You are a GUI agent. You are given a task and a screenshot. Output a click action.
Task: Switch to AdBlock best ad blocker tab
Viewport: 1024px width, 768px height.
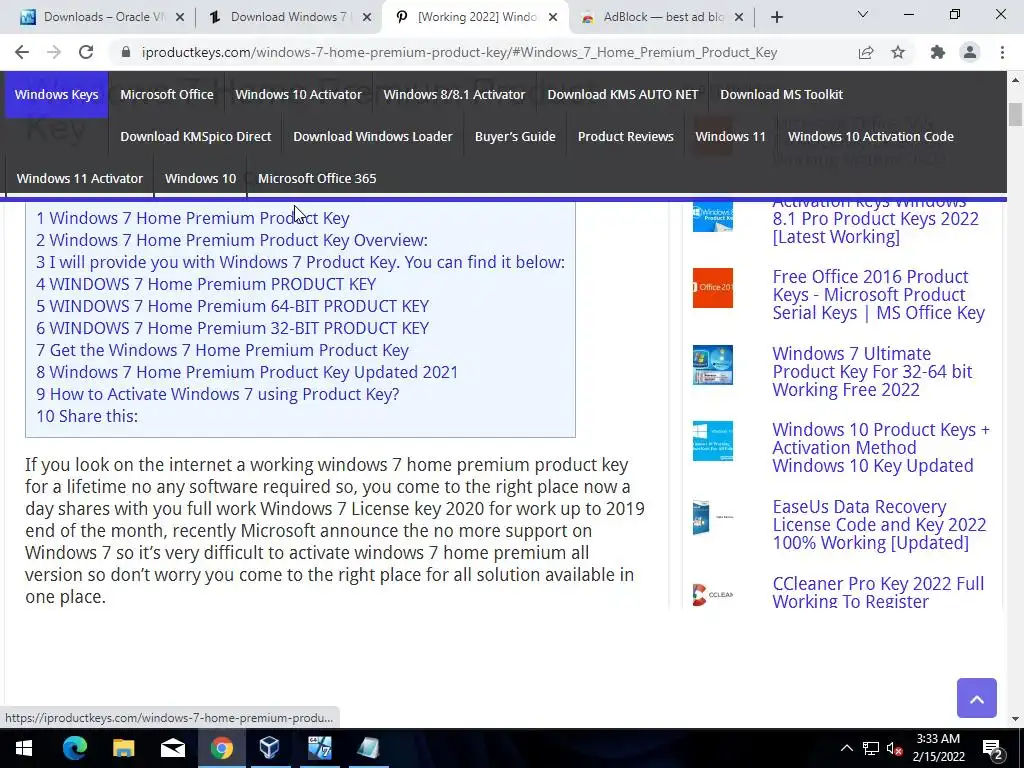click(x=663, y=17)
